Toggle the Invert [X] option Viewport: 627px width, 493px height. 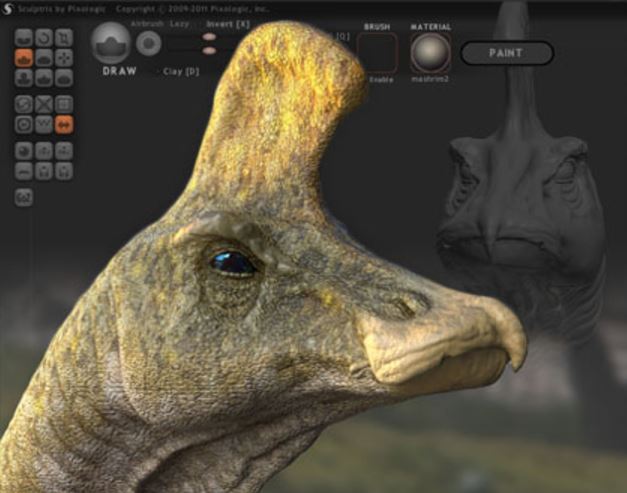click(x=228, y=24)
